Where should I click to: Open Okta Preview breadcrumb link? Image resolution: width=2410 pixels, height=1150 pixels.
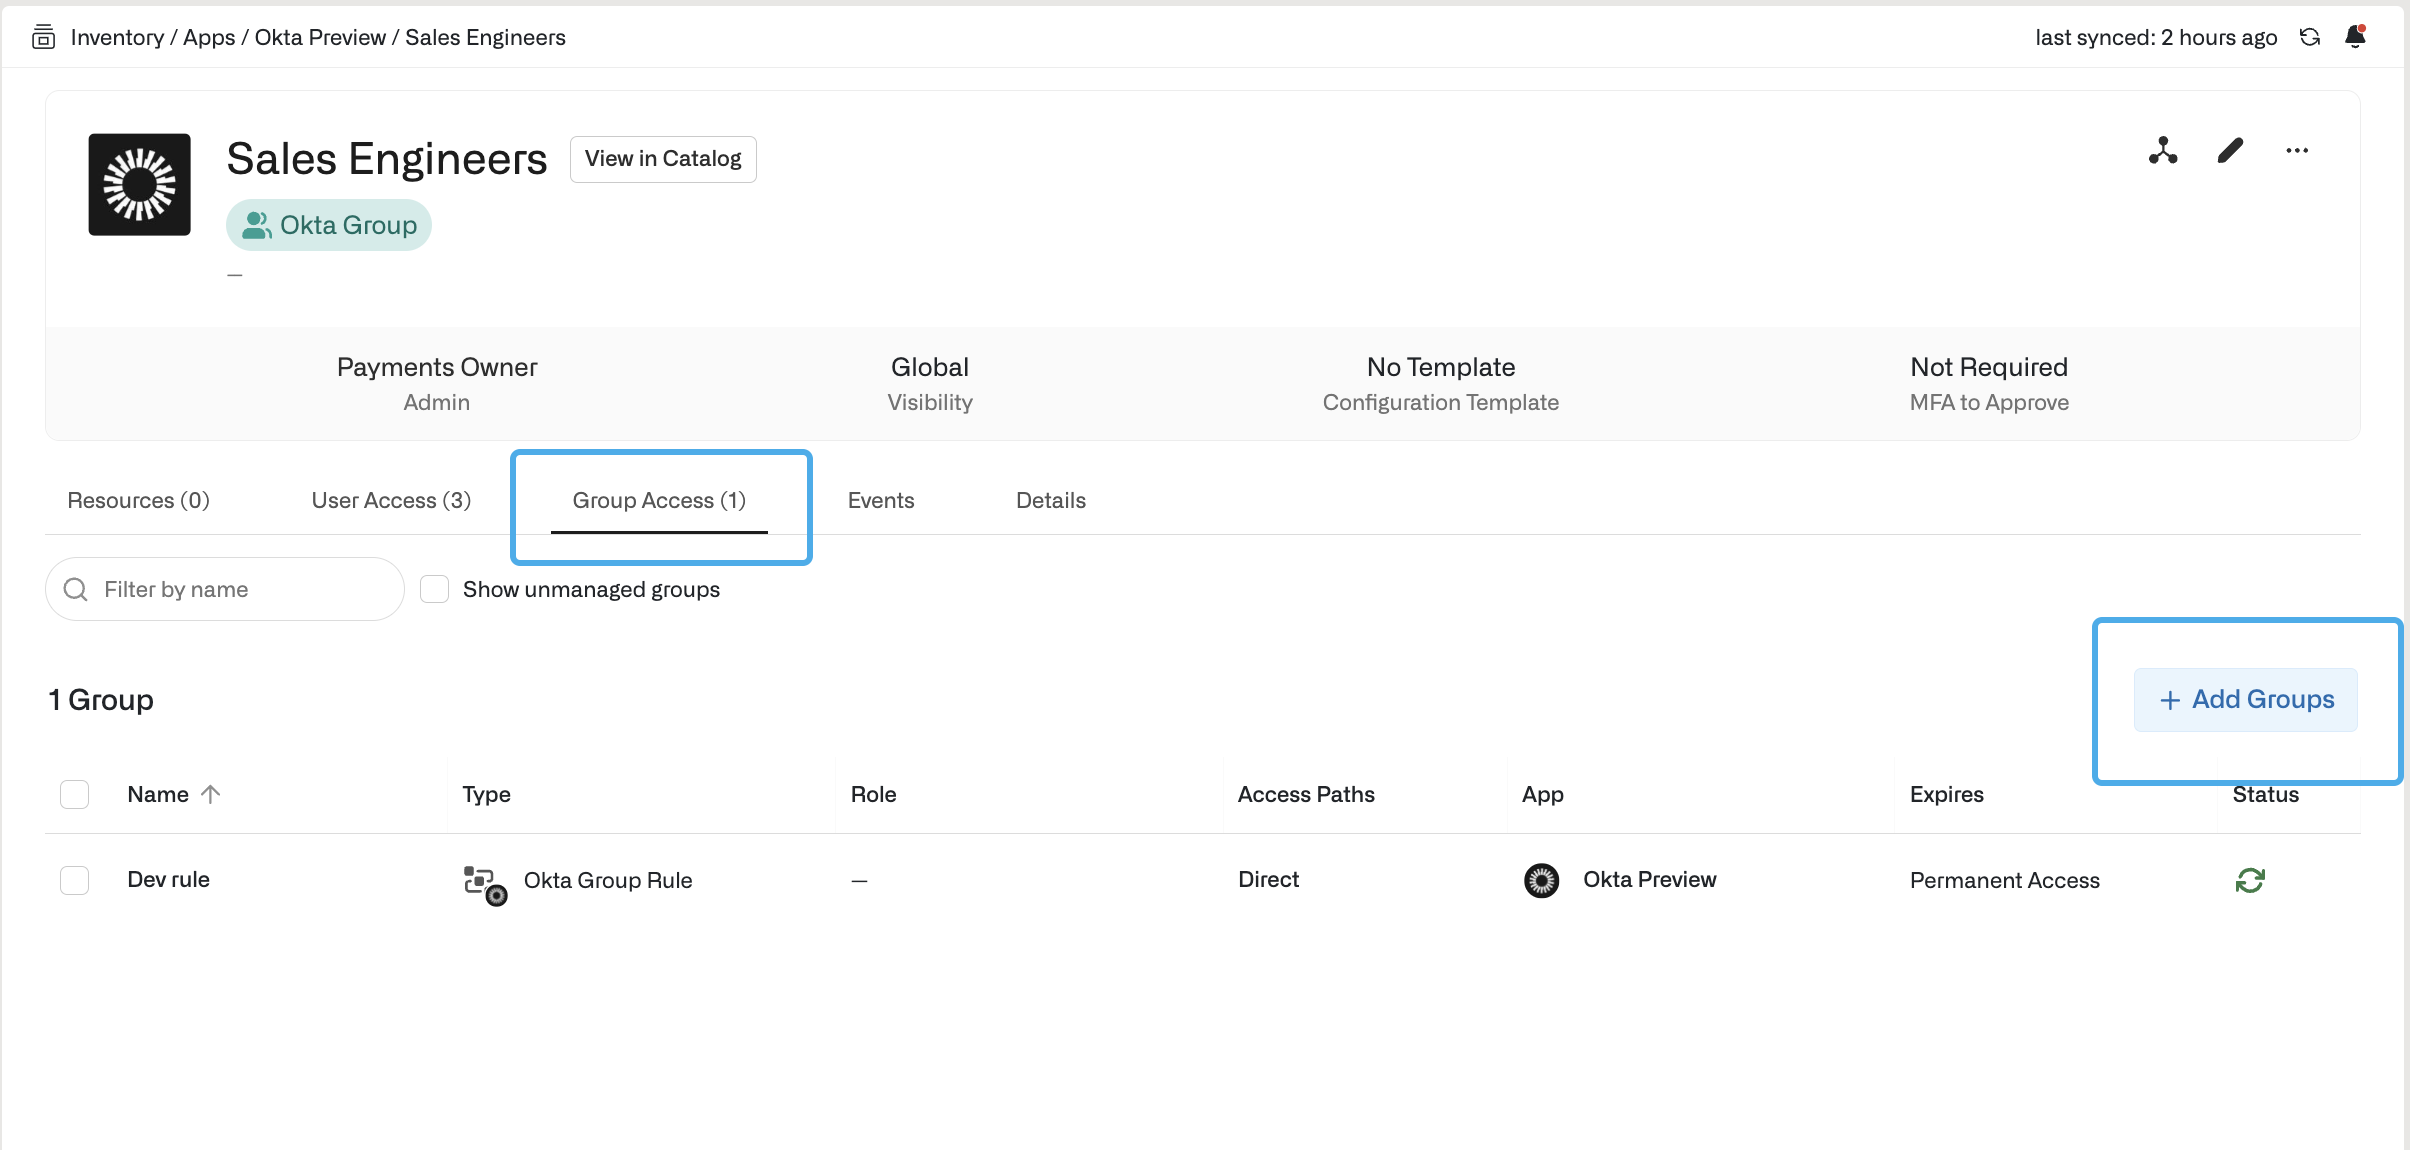pos(320,37)
